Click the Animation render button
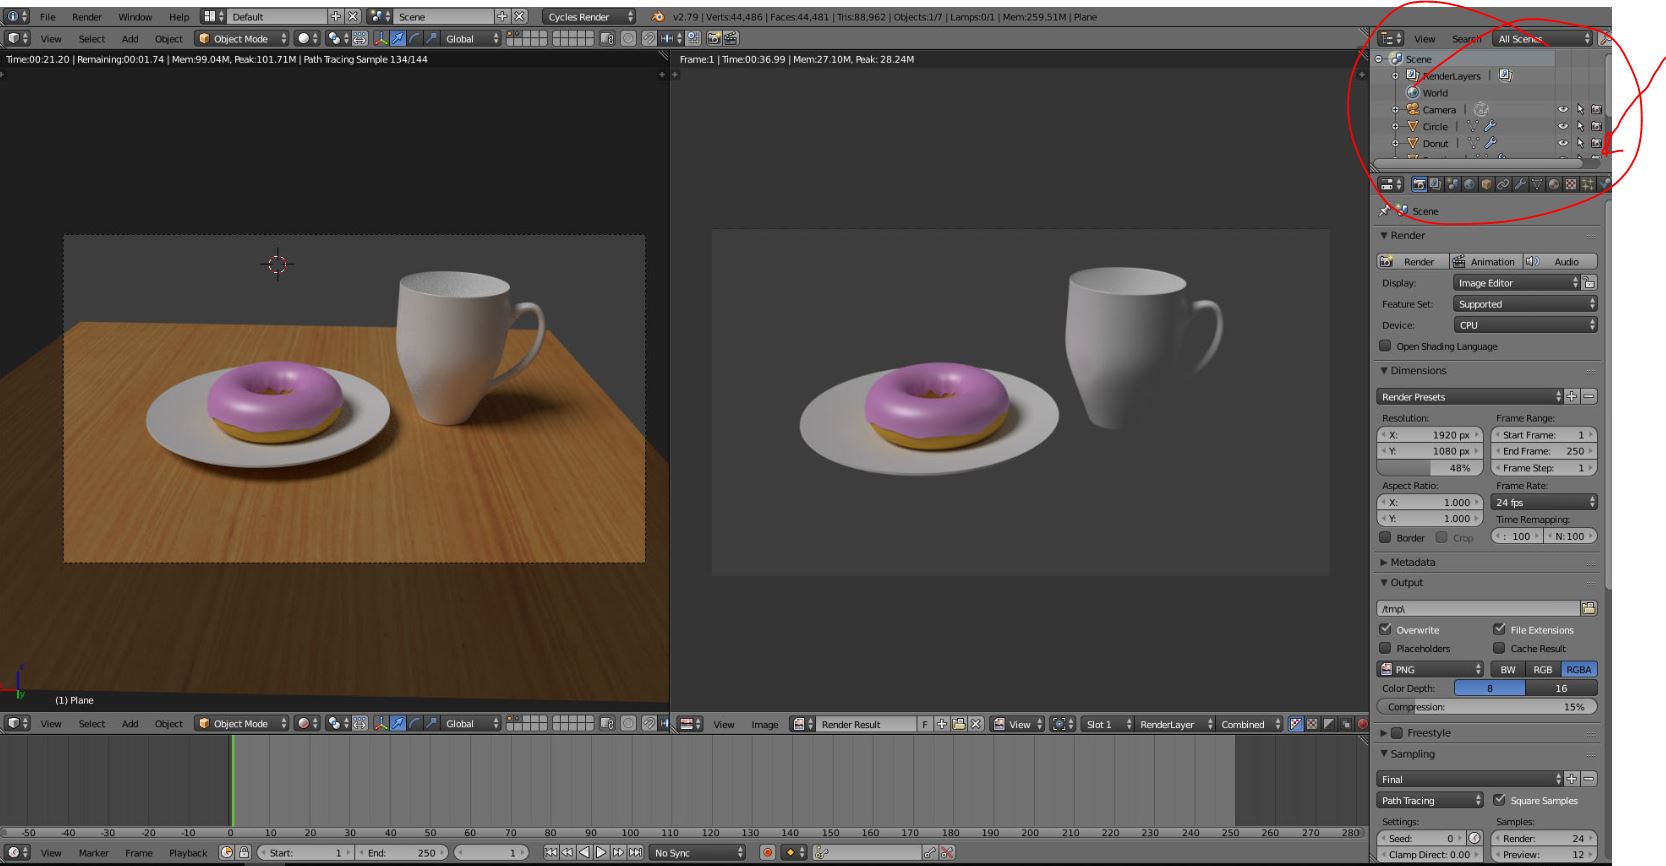The height and width of the screenshot is (866, 1666). click(x=1486, y=262)
